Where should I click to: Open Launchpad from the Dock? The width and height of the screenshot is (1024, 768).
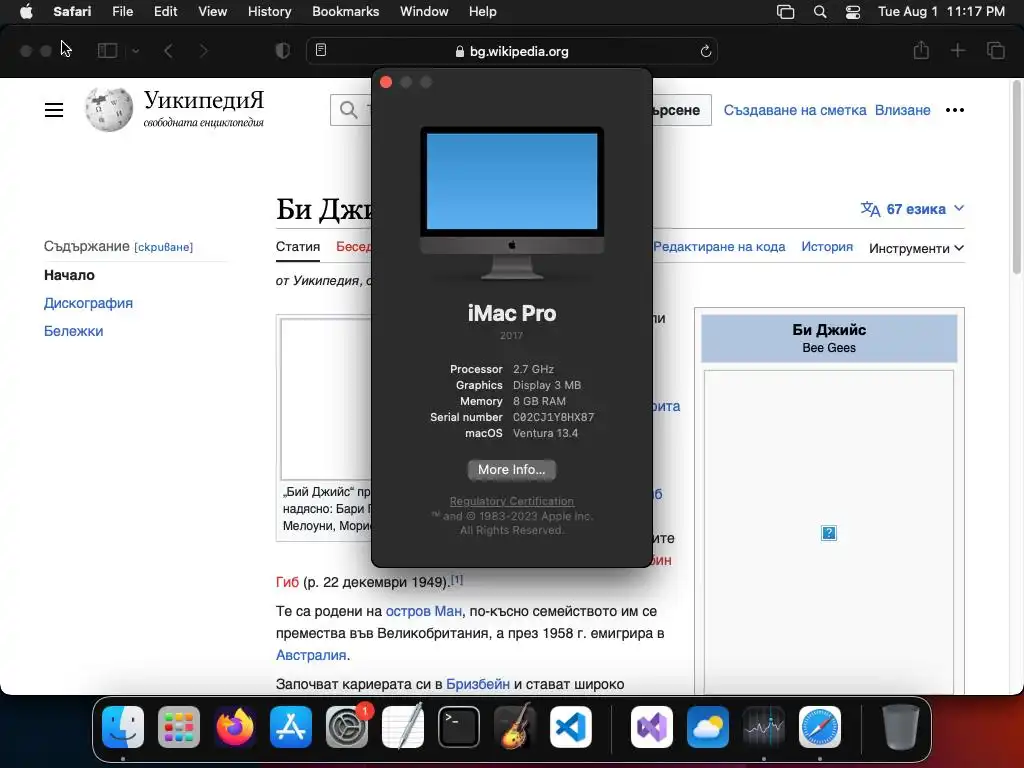[179, 727]
